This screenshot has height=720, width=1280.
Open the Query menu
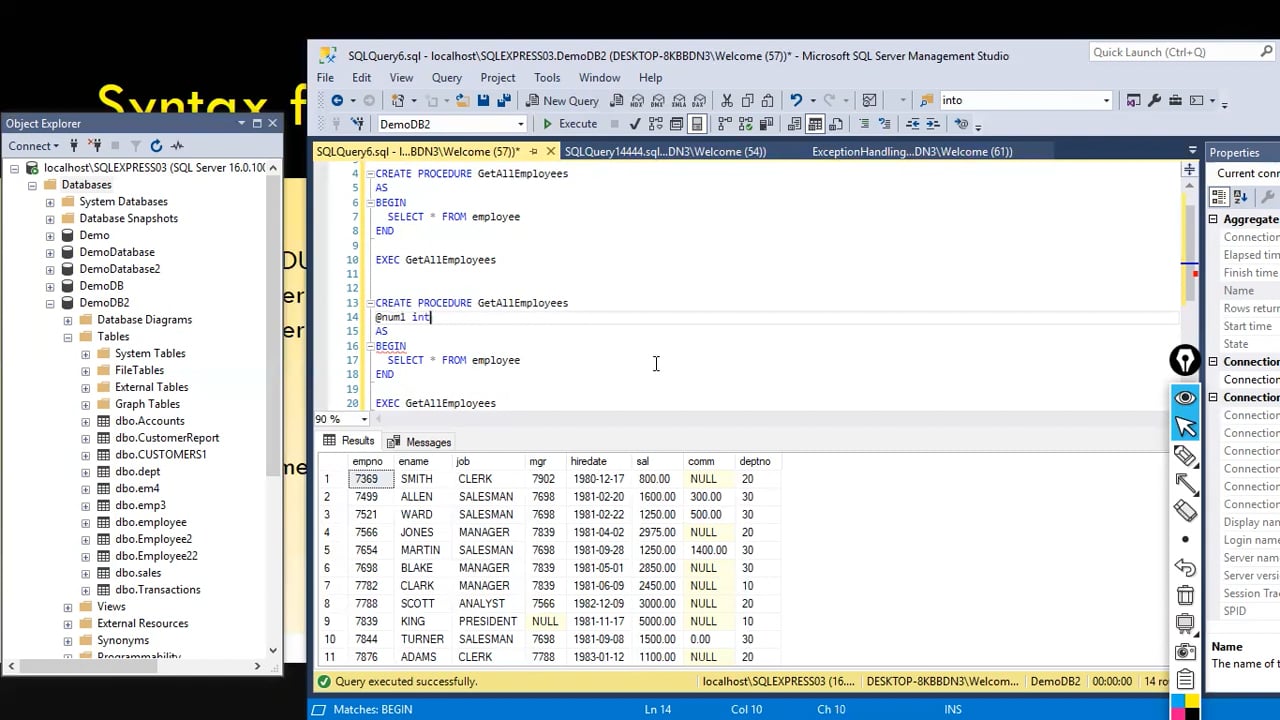tap(446, 77)
